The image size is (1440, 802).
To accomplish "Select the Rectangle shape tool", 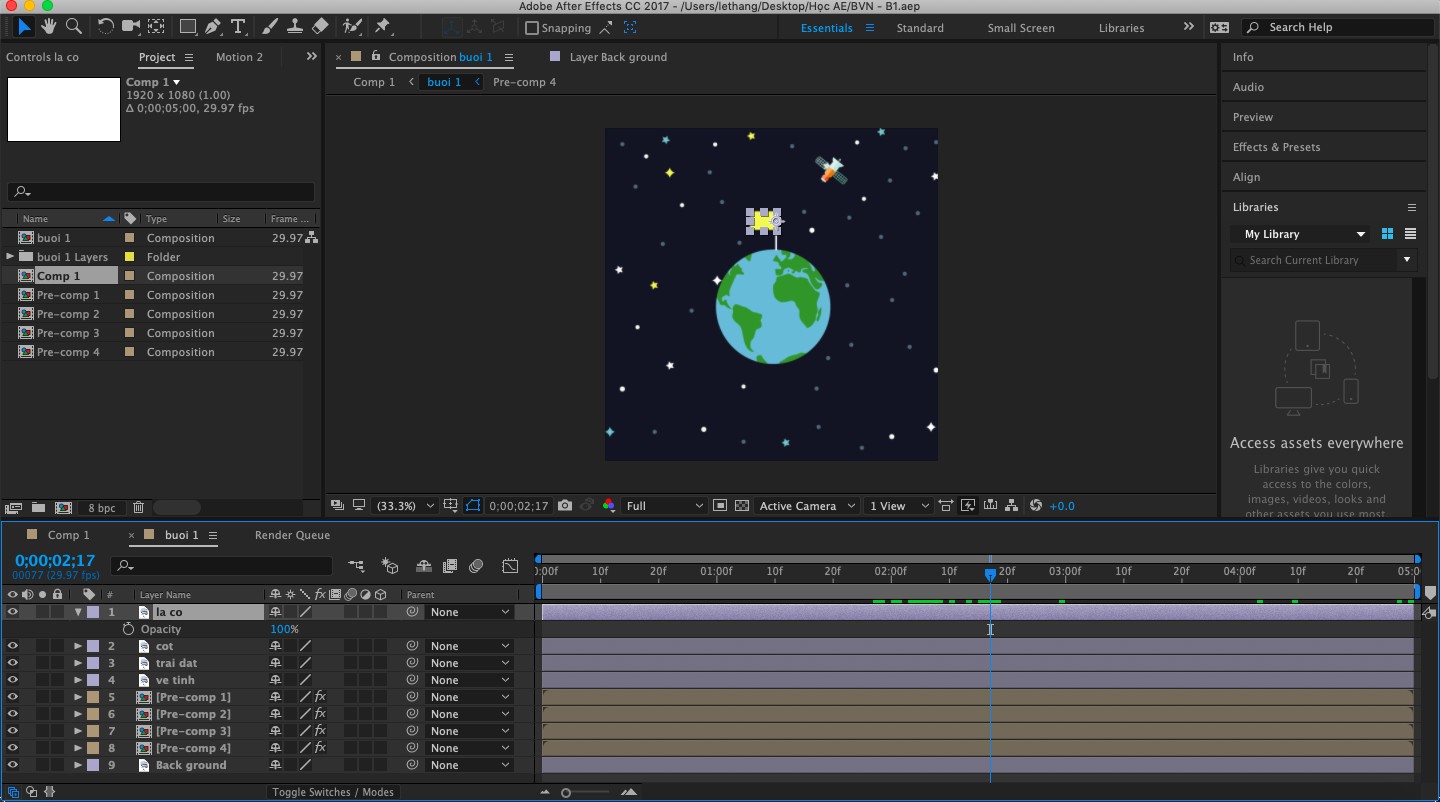I will pos(187,27).
